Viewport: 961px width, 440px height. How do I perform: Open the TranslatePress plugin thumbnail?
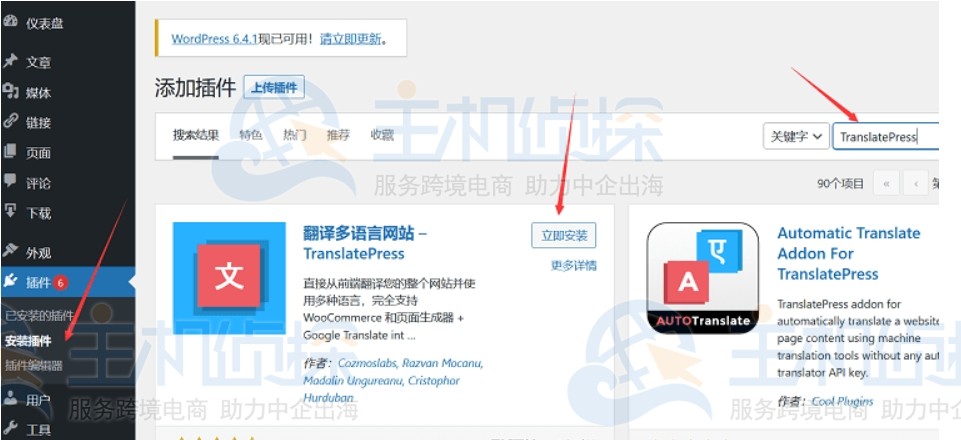(x=229, y=278)
